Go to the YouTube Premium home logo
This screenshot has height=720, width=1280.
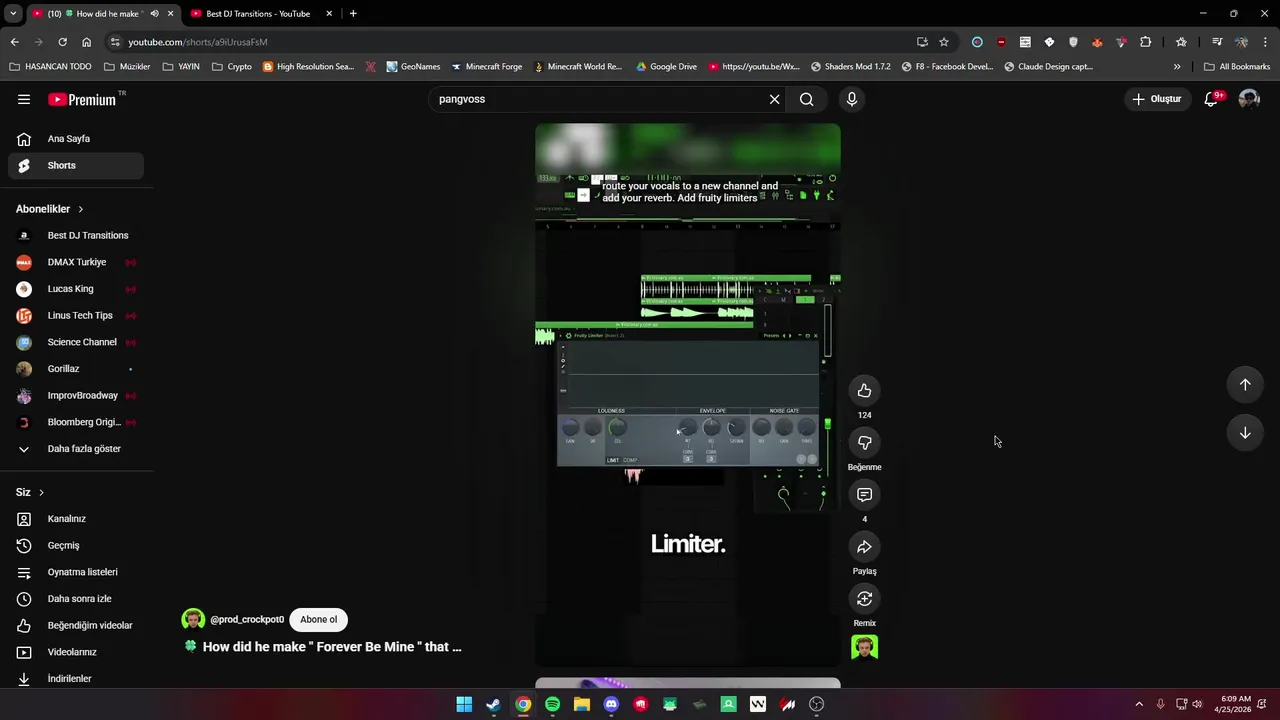(x=82, y=99)
